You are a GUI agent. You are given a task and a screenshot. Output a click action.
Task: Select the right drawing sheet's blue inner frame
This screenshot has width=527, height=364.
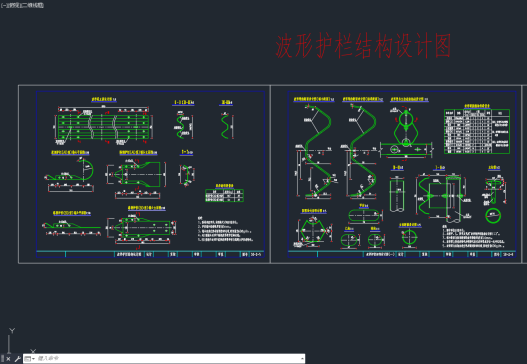(x=402, y=174)
